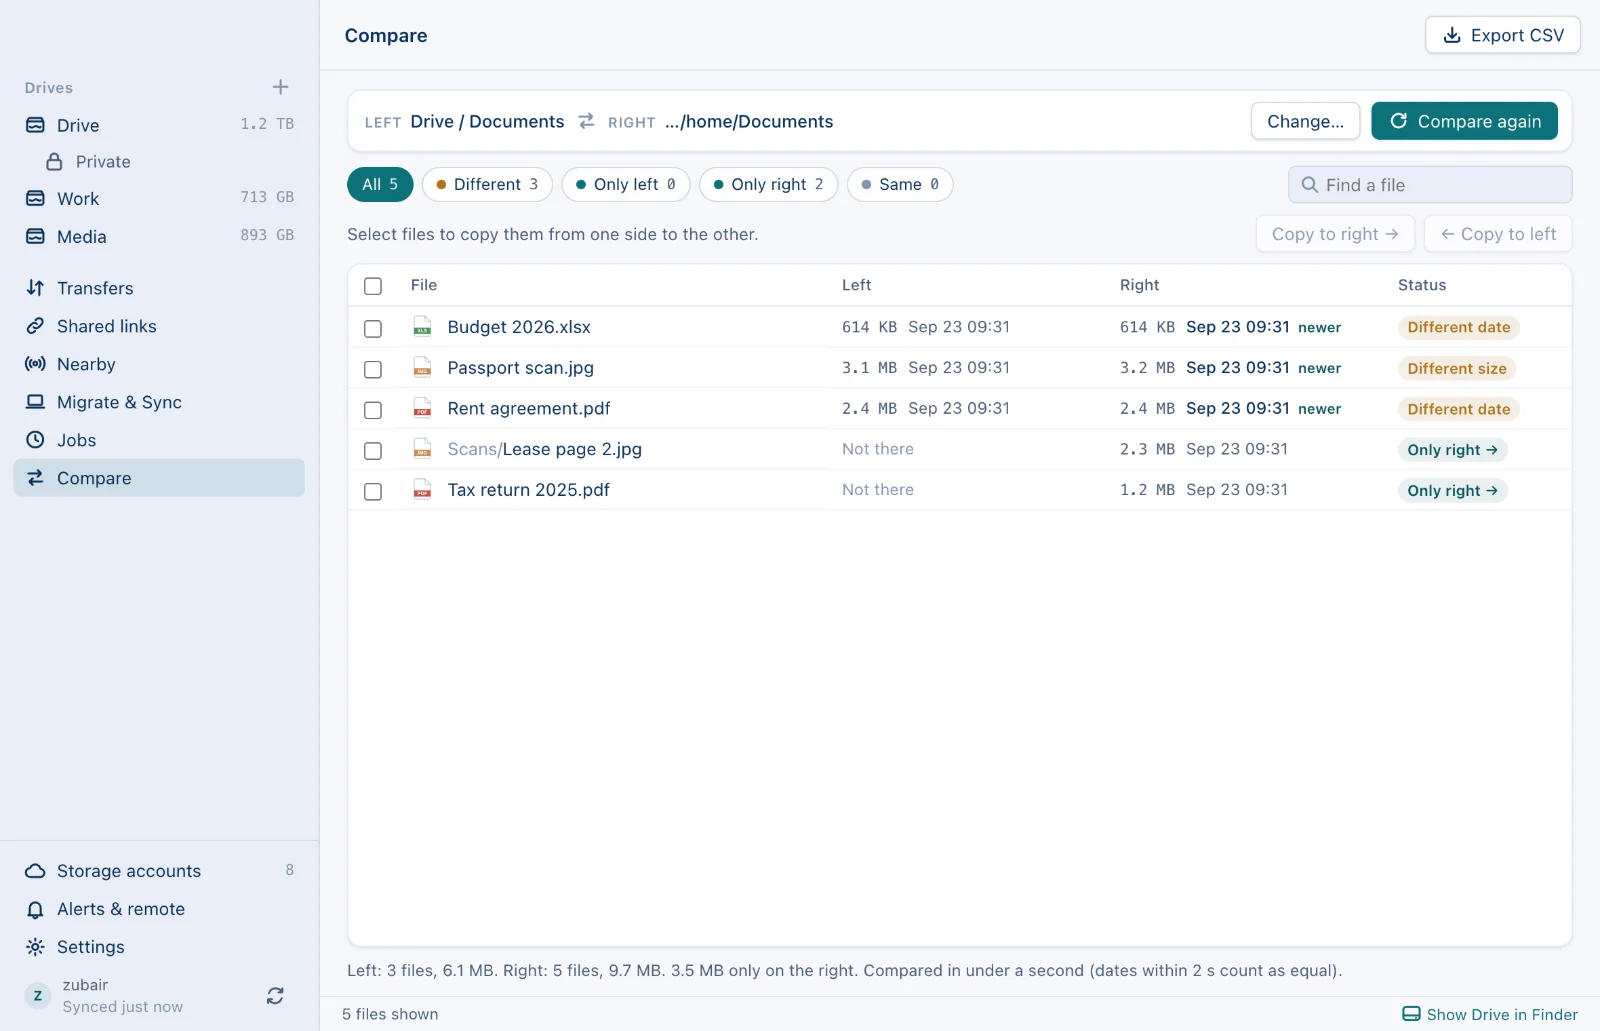
Task: Select the All 5 filter tab
Action: (380, 184)
